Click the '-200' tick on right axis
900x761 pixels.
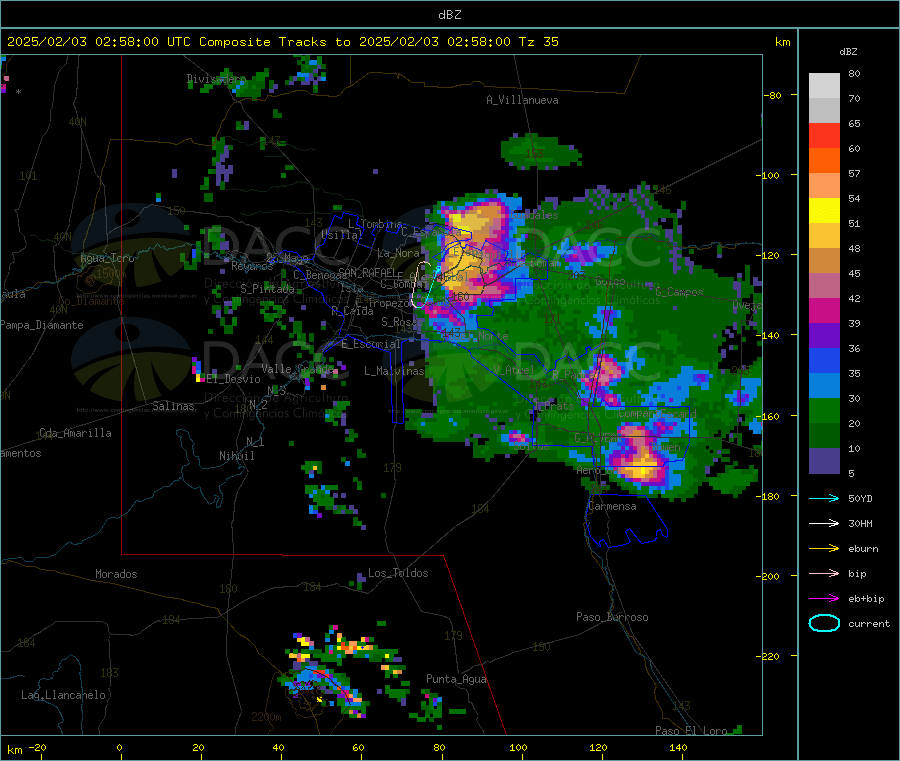tap(770, 576)
